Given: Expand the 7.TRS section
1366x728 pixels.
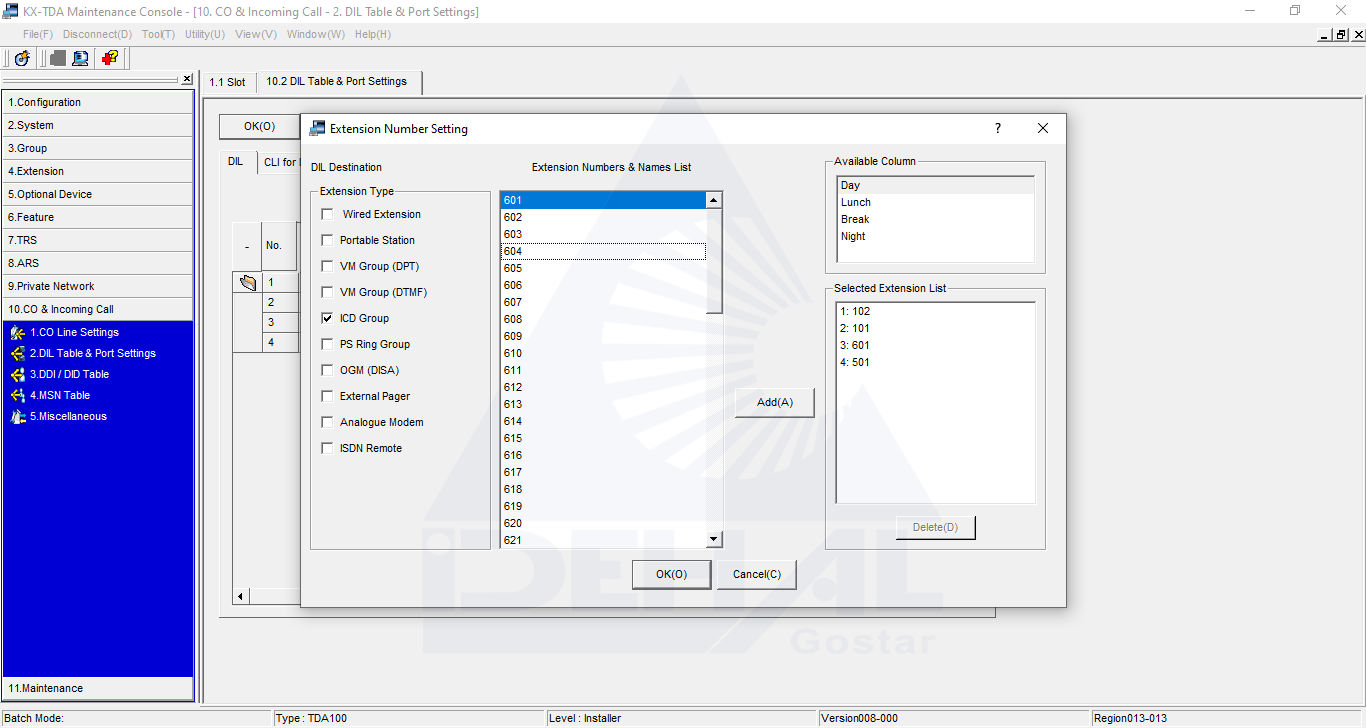Looking at the screenshot, I should tap(98, 240).
